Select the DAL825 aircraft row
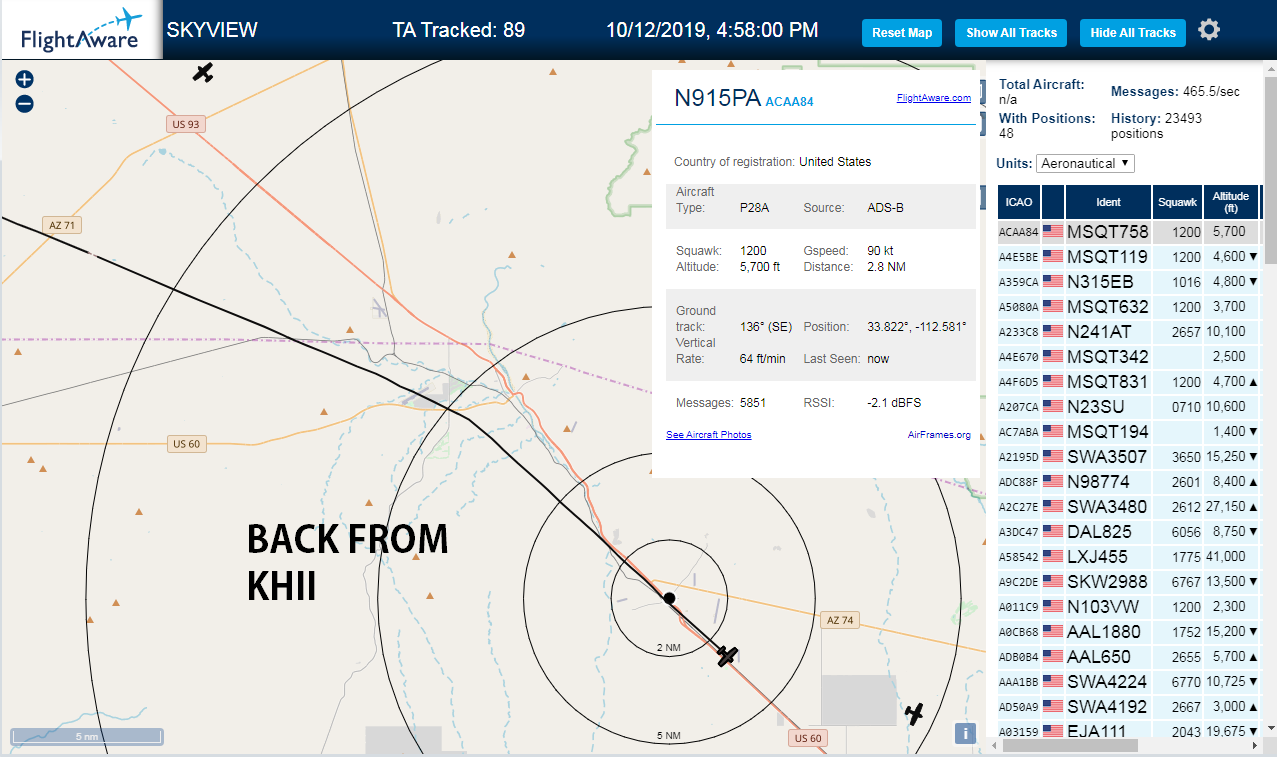The image size is (1277, 757). tap(1129, 531)
